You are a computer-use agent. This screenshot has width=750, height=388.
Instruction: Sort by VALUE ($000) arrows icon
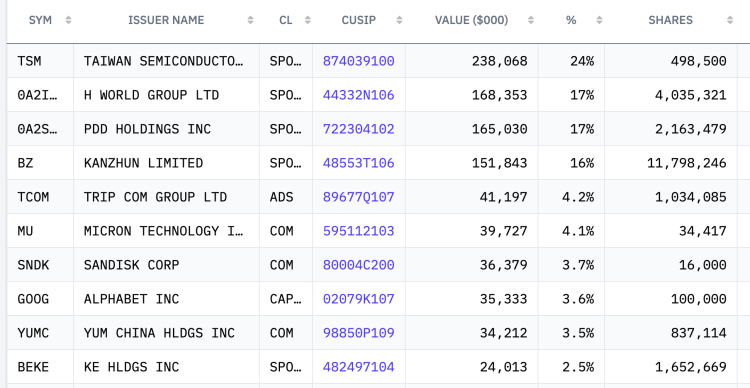click(x=530, y=20)
